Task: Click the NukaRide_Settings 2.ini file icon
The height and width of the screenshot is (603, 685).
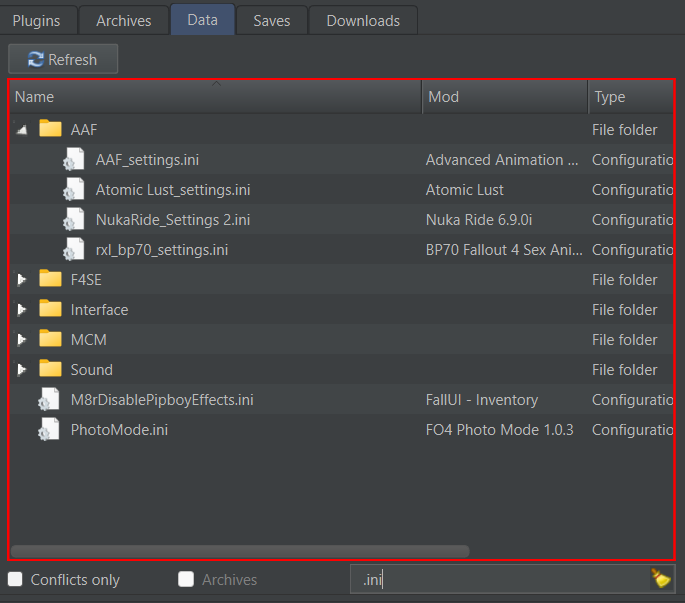Action: click(74, 219)
